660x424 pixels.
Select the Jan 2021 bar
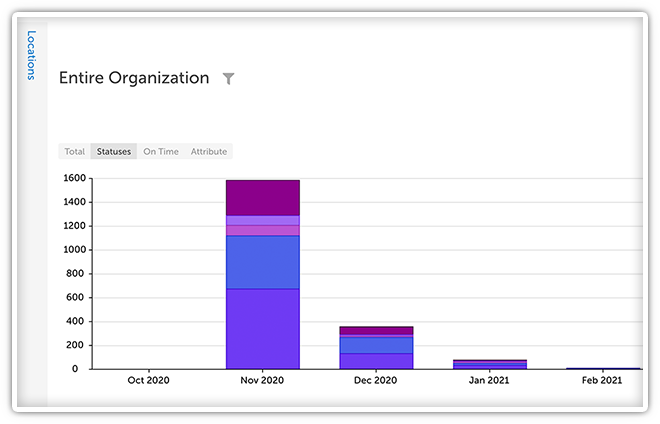(489, 364)
